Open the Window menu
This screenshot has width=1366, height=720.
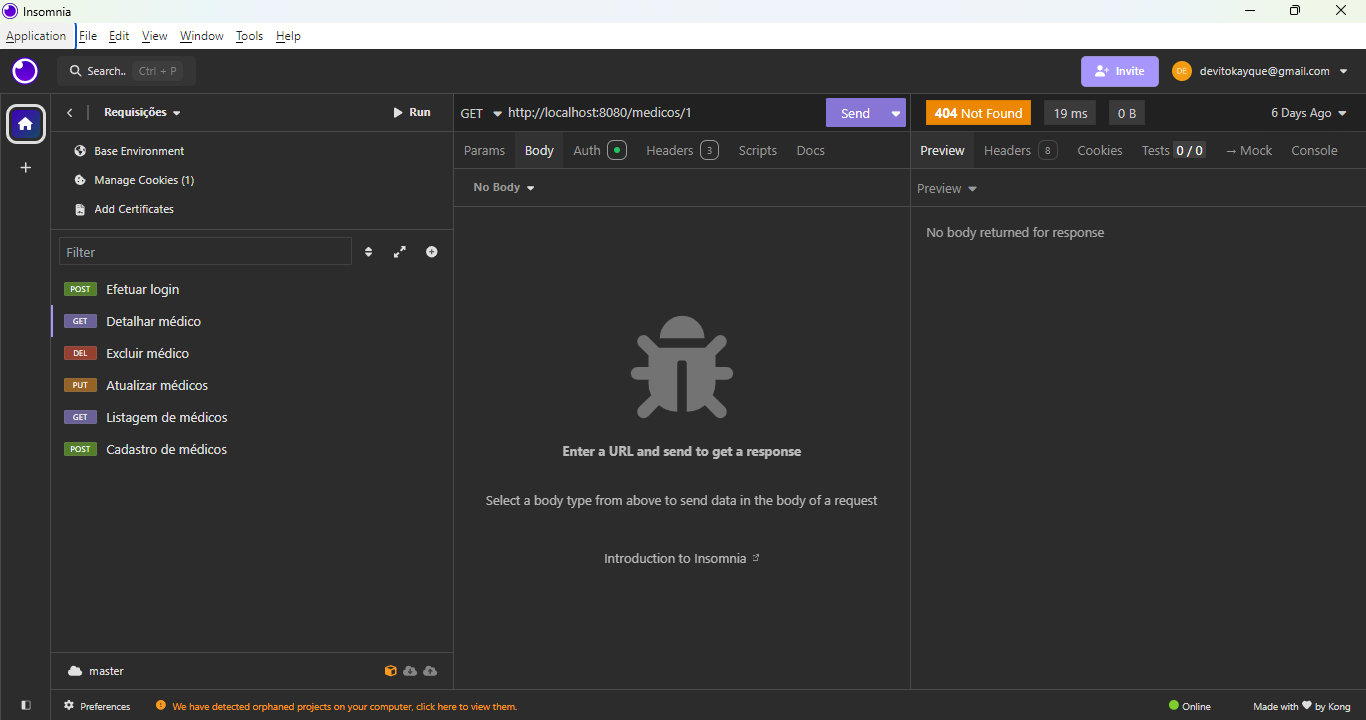tap(202, 36)
